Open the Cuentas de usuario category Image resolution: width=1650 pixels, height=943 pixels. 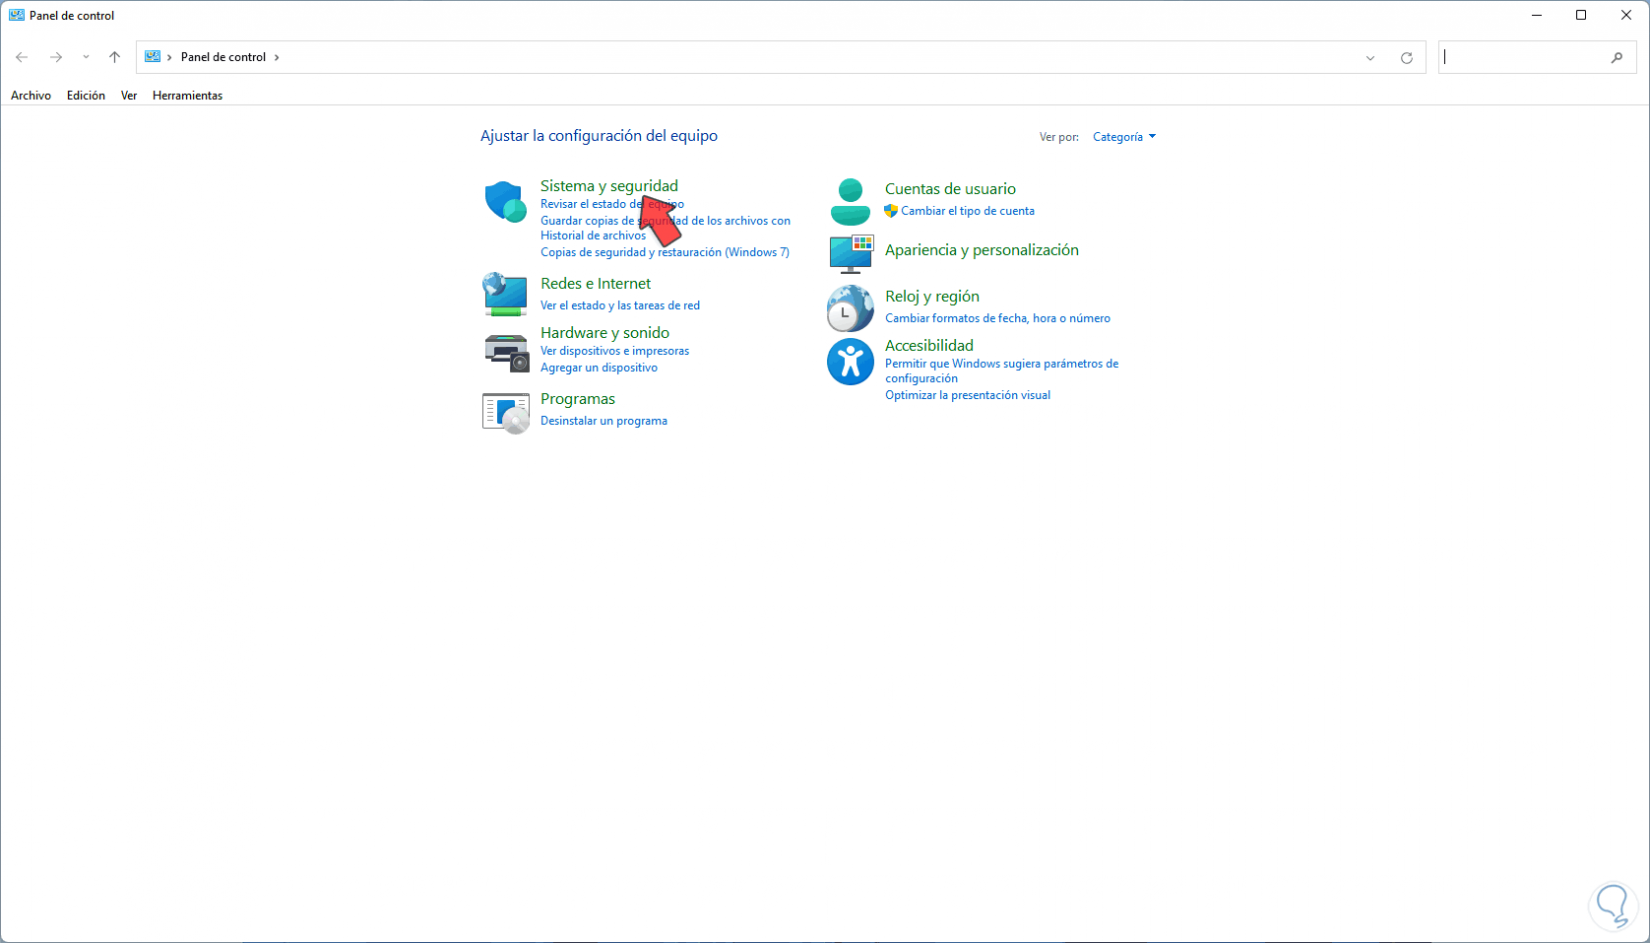(x=950, y=189)
